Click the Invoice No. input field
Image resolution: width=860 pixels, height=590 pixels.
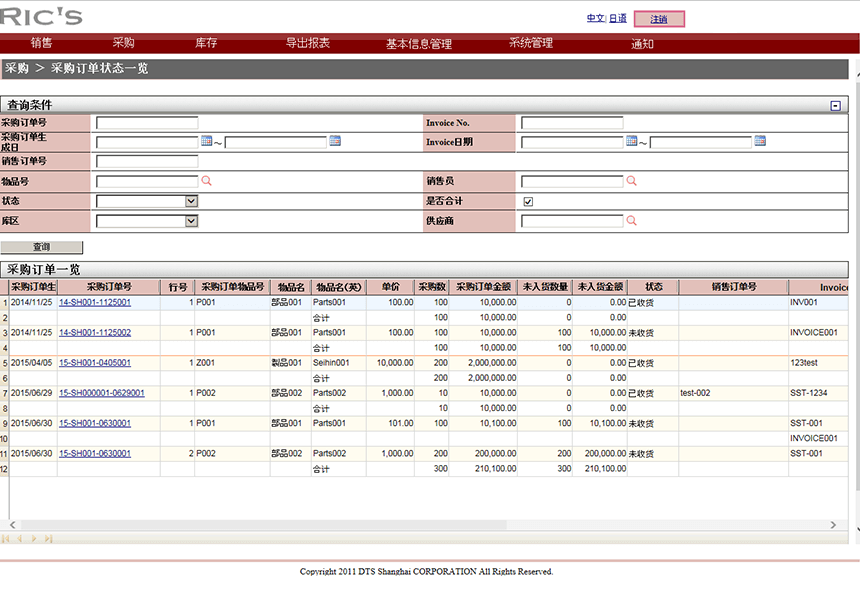(x=571, y=123)
